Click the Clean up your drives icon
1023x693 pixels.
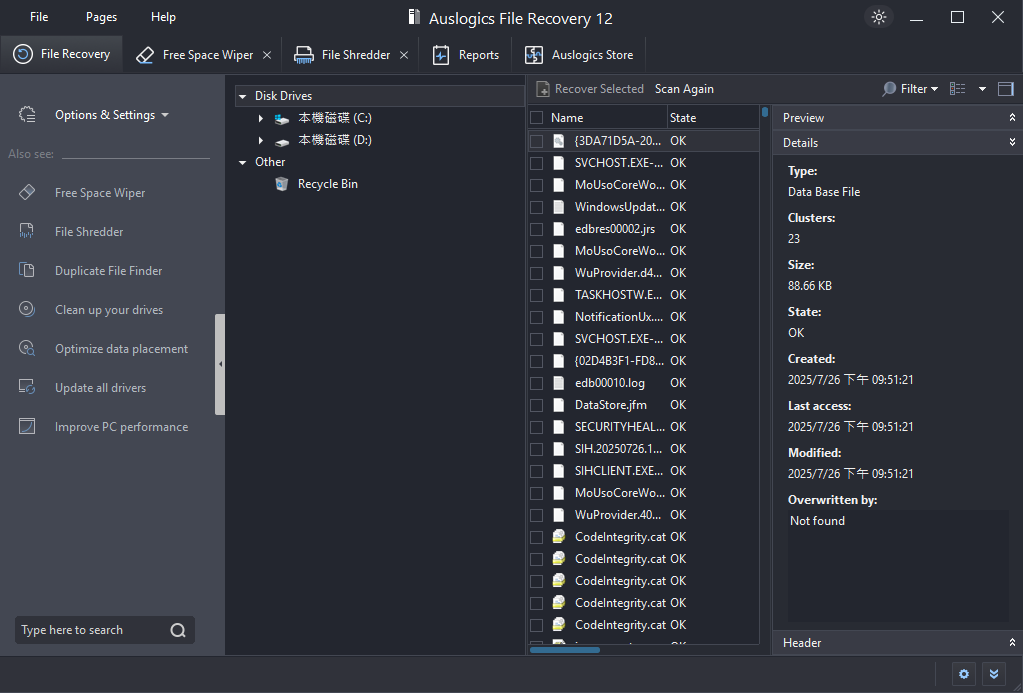tap(27, 309)
